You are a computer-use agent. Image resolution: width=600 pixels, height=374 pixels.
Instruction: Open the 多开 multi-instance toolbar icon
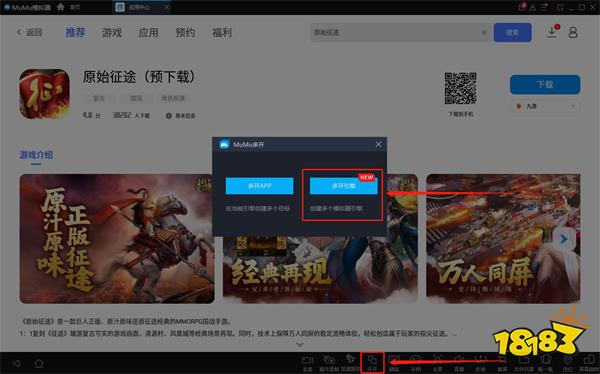(x=372, y=363)
